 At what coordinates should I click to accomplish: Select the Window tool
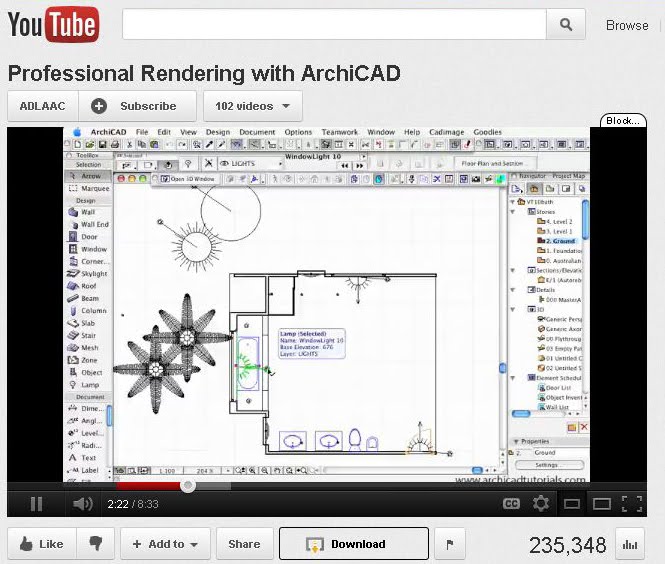(88, 249)
